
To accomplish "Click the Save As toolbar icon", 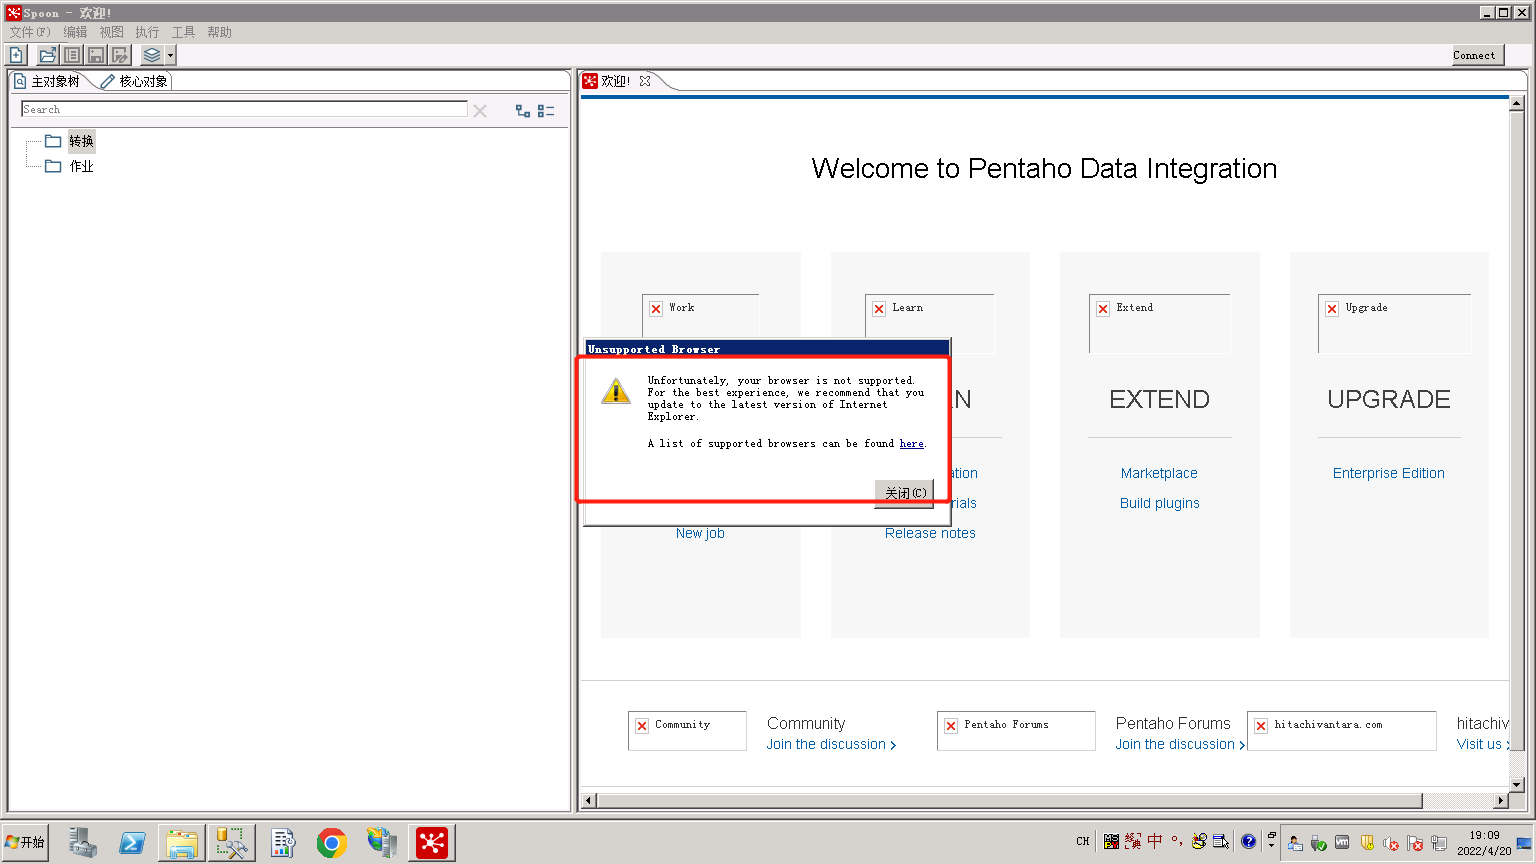I will coord(120,55).
